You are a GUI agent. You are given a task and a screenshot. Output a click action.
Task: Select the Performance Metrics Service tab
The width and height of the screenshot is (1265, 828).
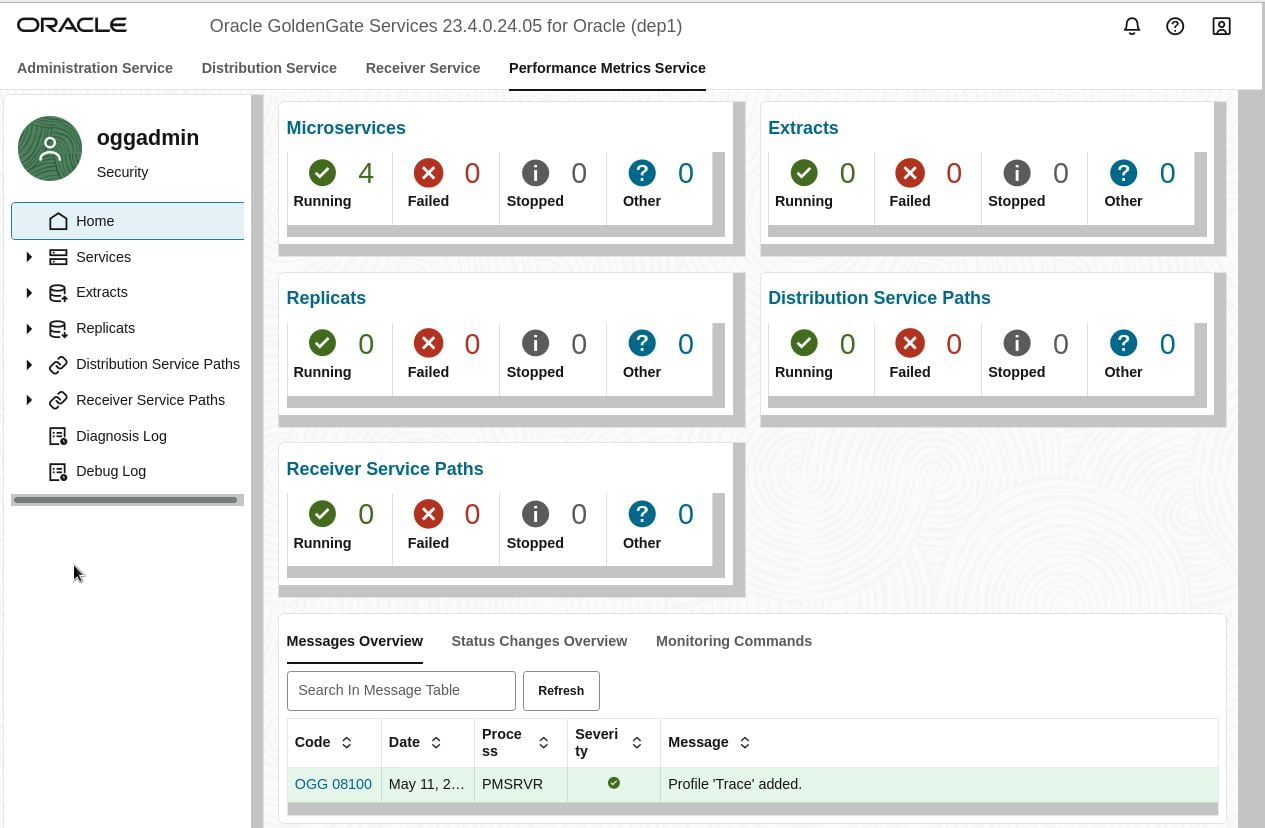[x=607, y=68]
